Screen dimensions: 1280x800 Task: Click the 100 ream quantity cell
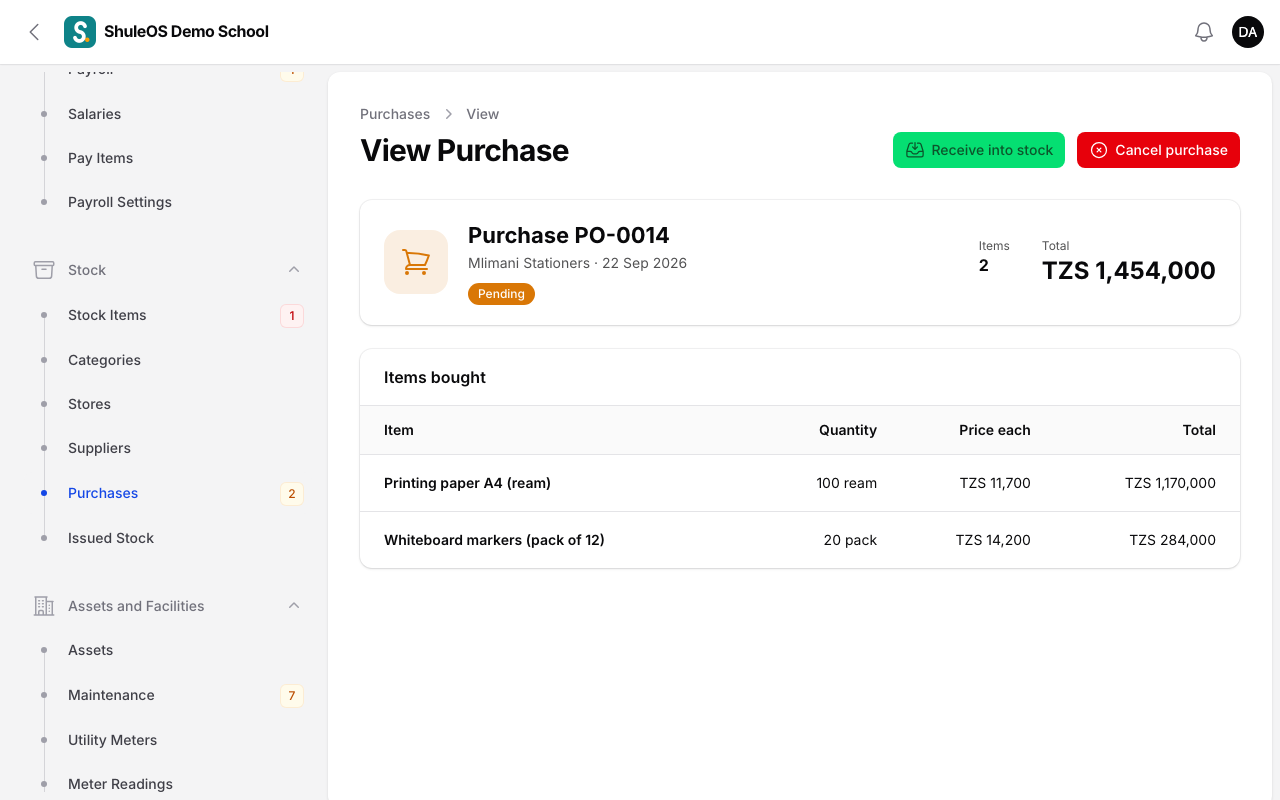click(846, 483)
